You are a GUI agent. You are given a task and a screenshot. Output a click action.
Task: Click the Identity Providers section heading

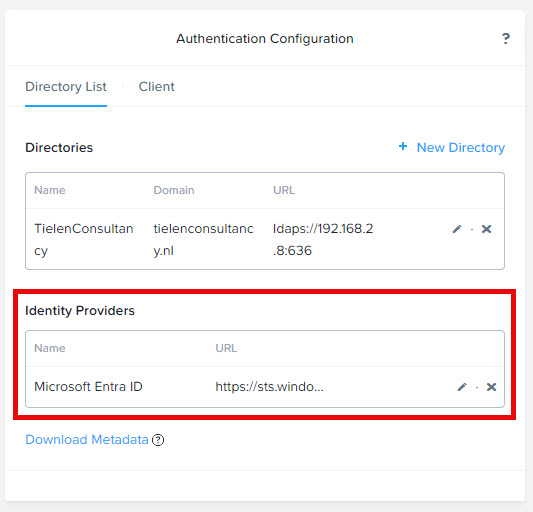[x=80, y=311]
